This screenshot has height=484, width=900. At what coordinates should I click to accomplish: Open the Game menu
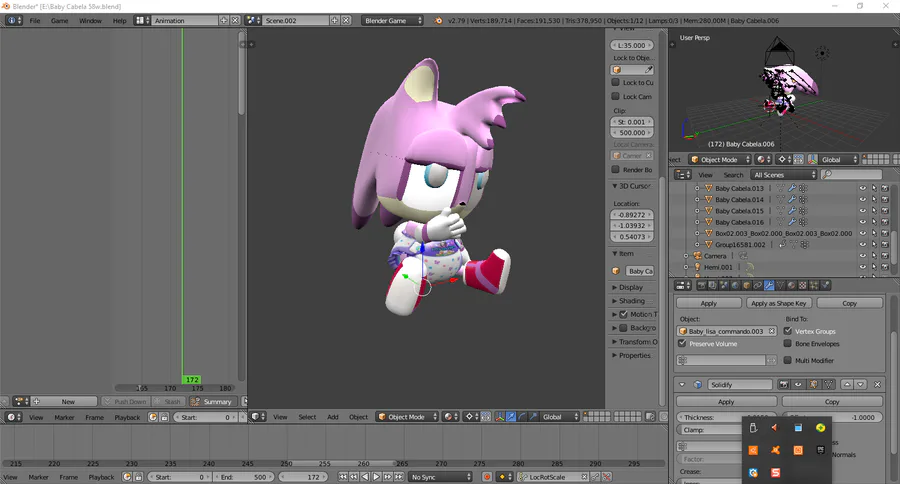59,21
